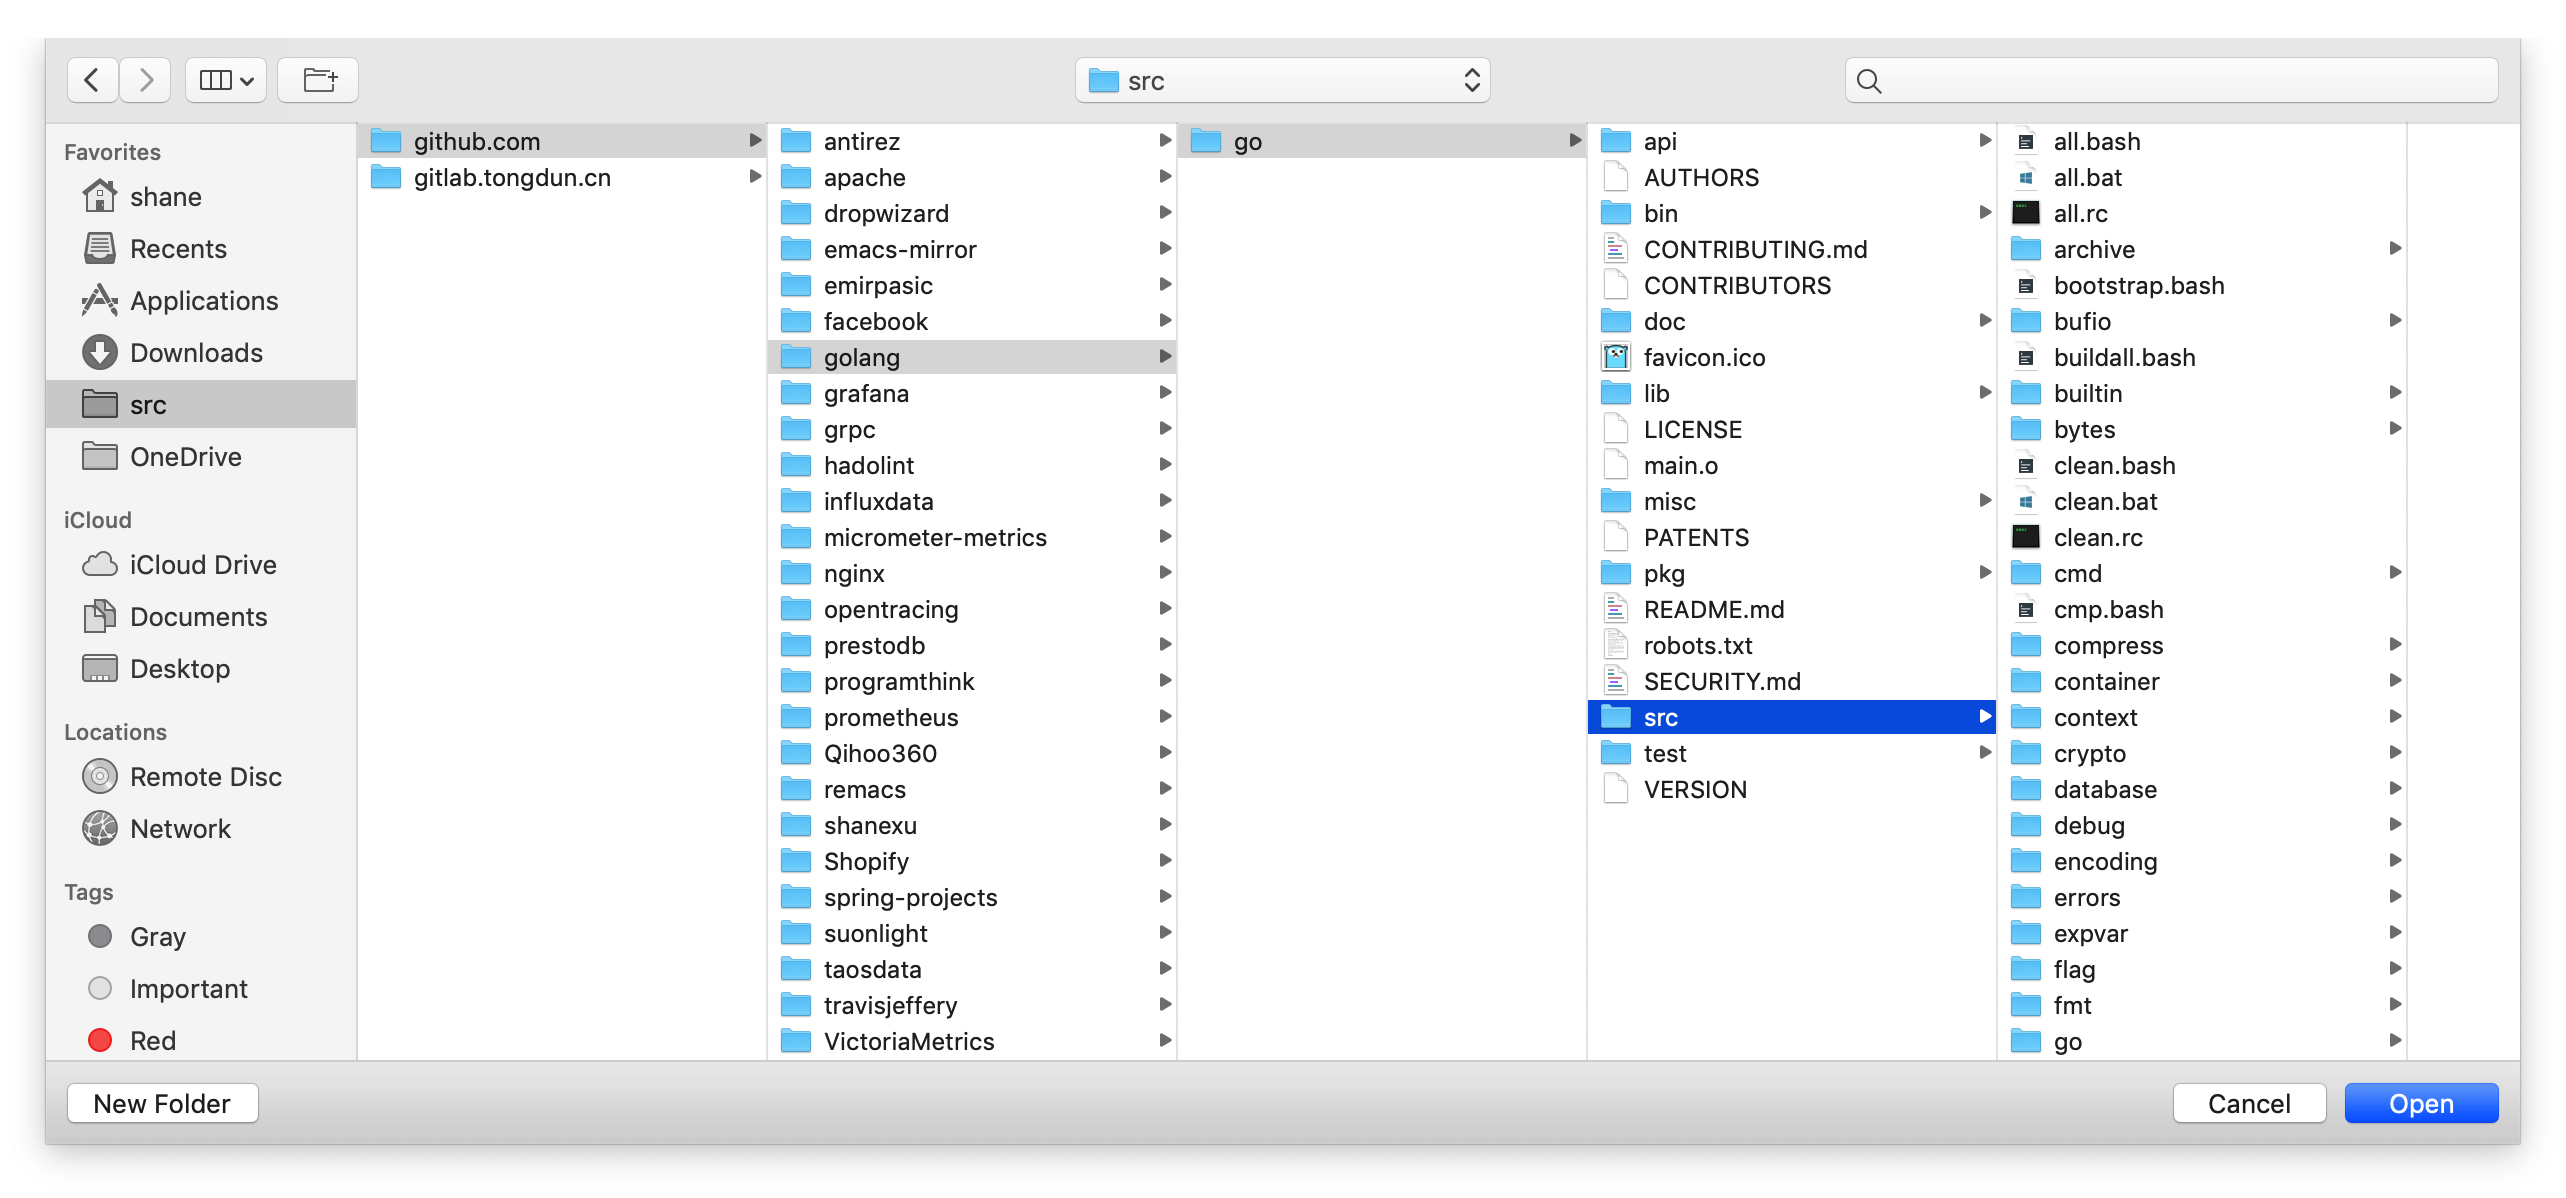Click the forward navigation arrow

point(146,80)
